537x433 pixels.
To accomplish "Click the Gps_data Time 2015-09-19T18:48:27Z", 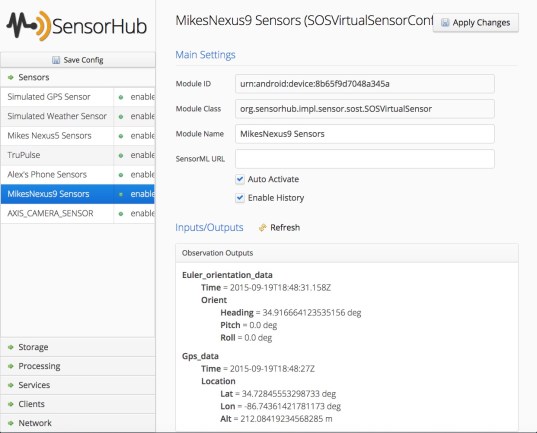I will [x=272, y=369].
